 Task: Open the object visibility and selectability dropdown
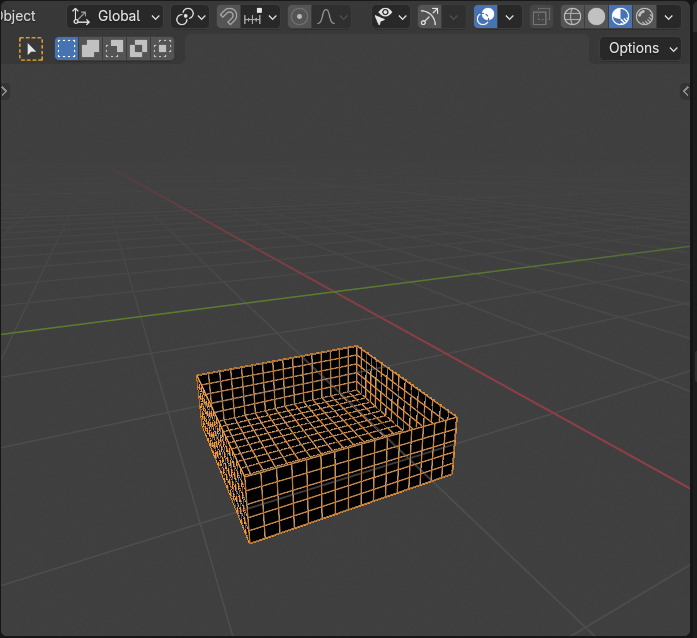[x=391, y=17]
